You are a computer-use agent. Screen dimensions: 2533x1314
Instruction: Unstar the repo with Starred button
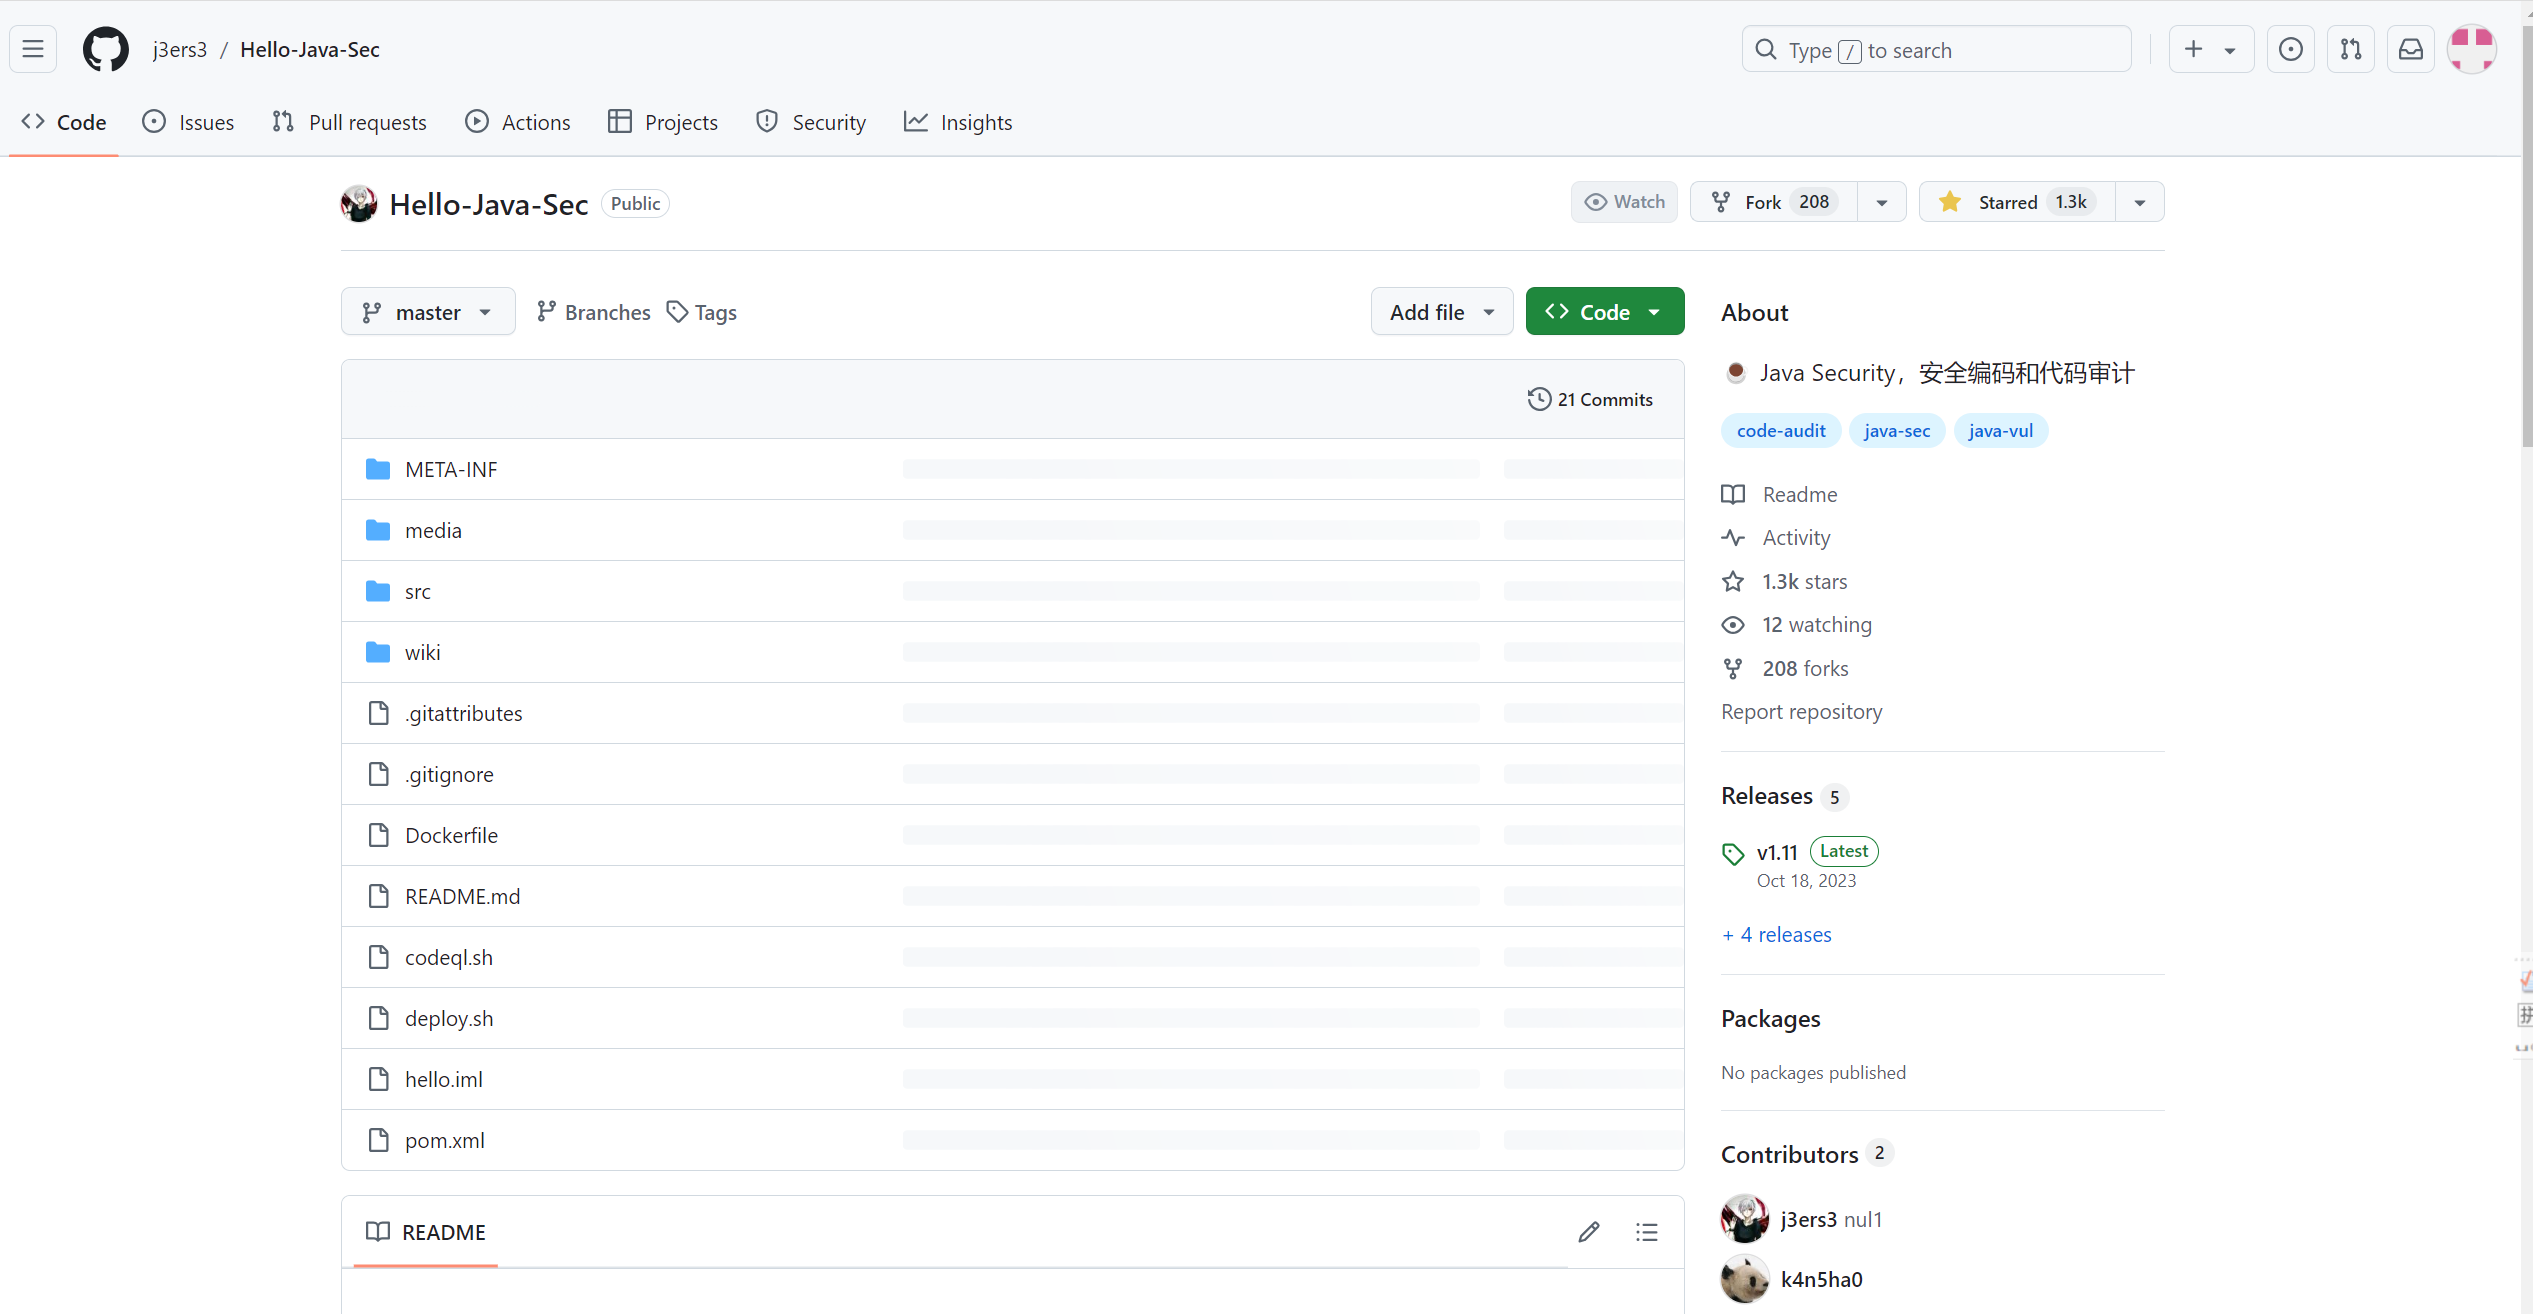coord(2015,202)
